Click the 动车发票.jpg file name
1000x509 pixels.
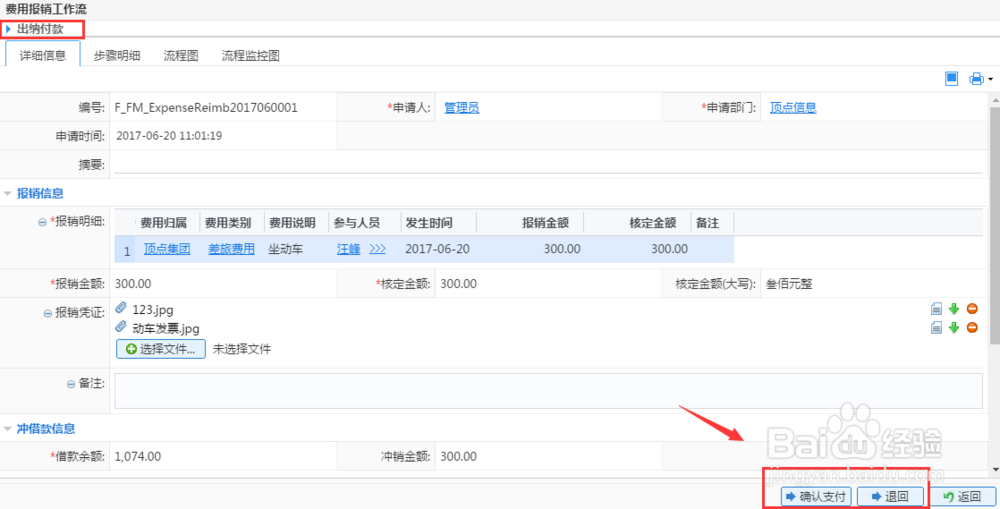166,329
